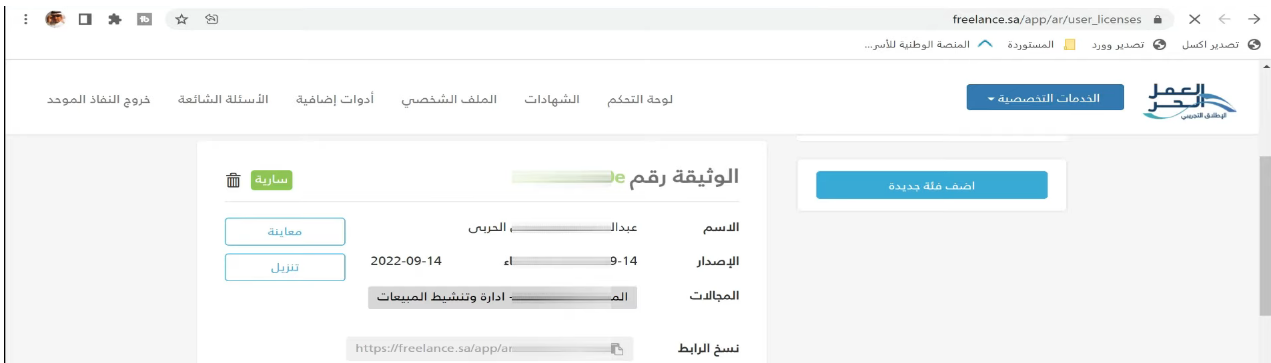Viewport: 1271px width, 363px height.
Task: Click the document link field
Action: [490, 349]
